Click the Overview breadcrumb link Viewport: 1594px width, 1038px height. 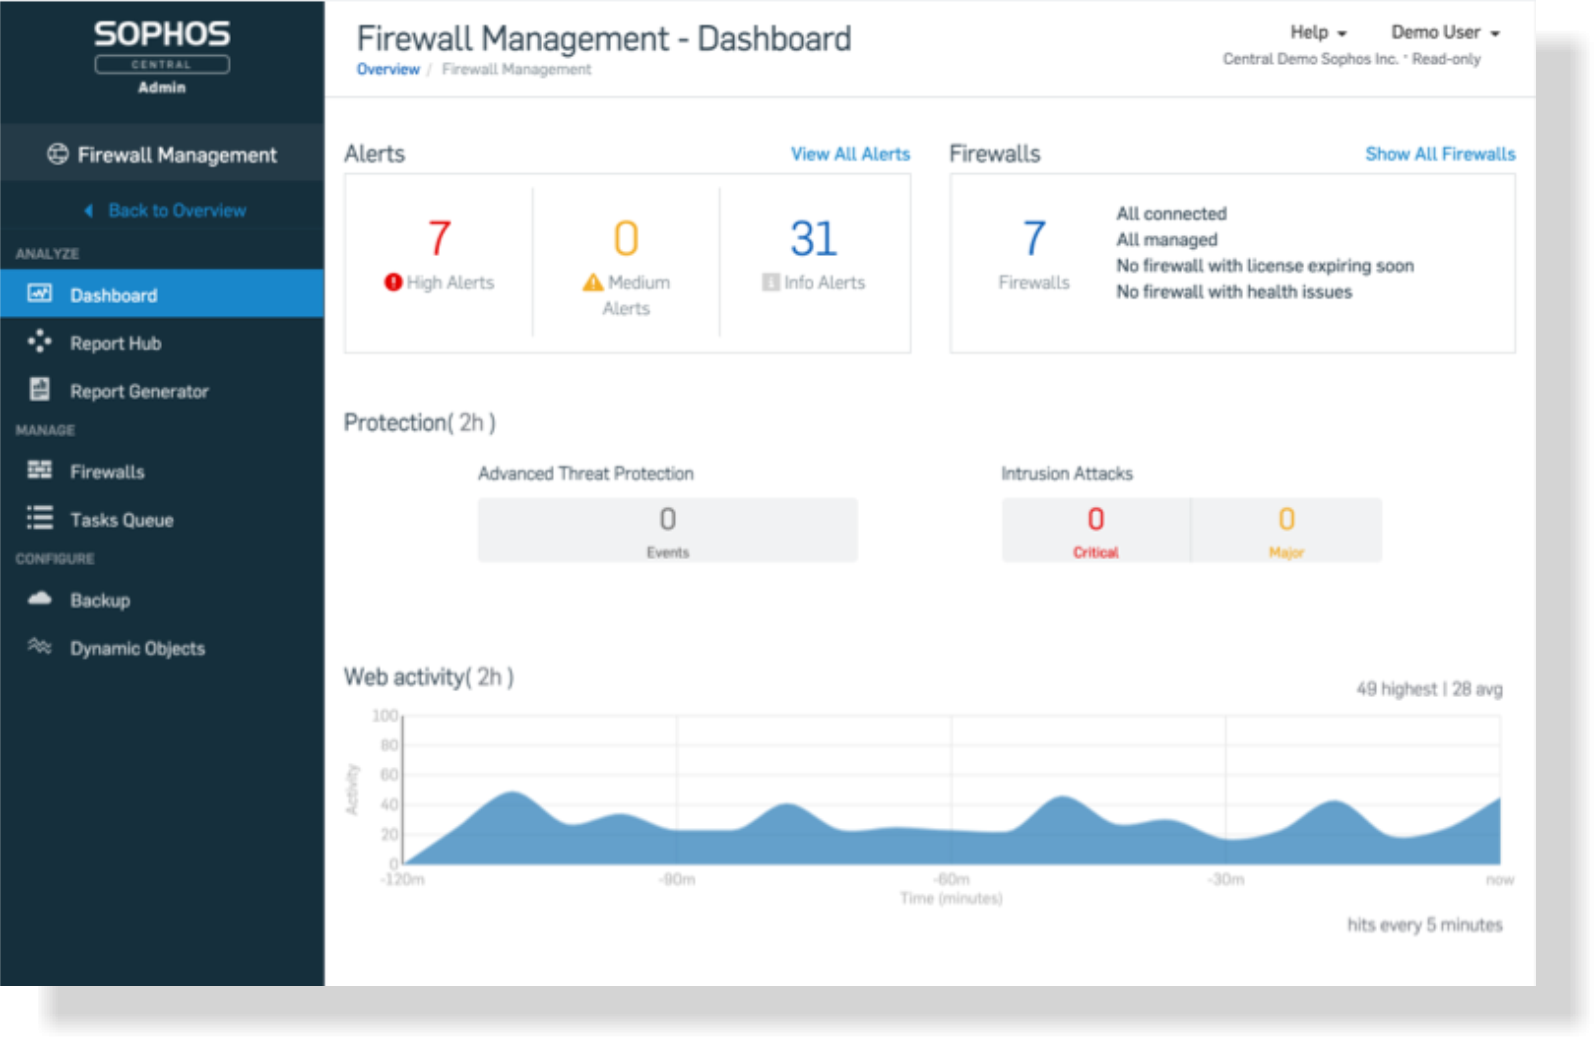388,69
